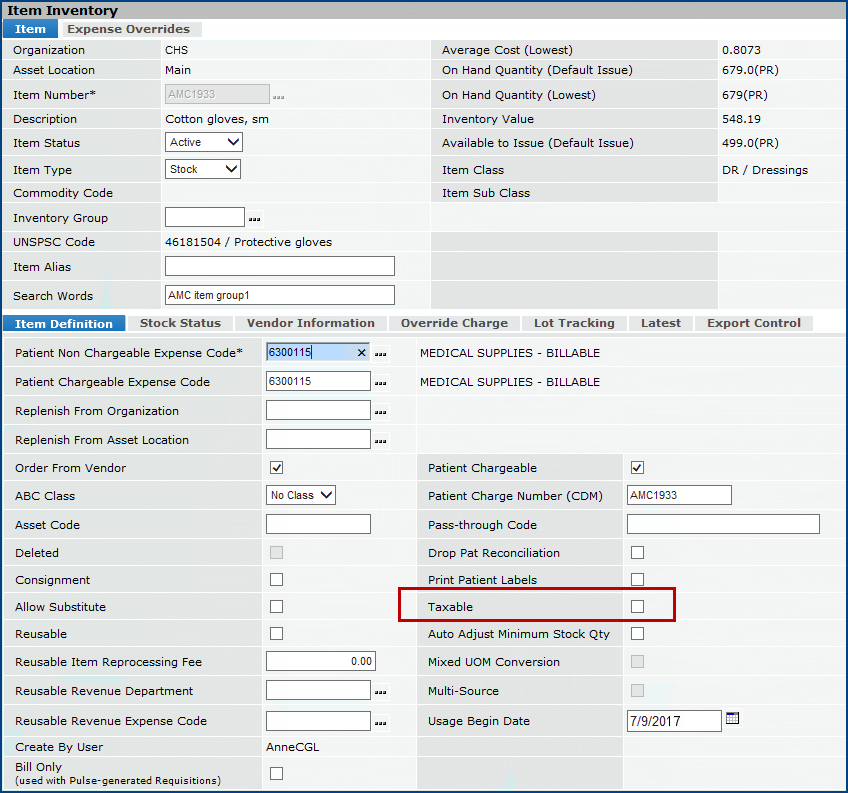Open Patient Non Chargeable Expense Code lookup
Screen dimensions: 848x793
click(380, 354)
